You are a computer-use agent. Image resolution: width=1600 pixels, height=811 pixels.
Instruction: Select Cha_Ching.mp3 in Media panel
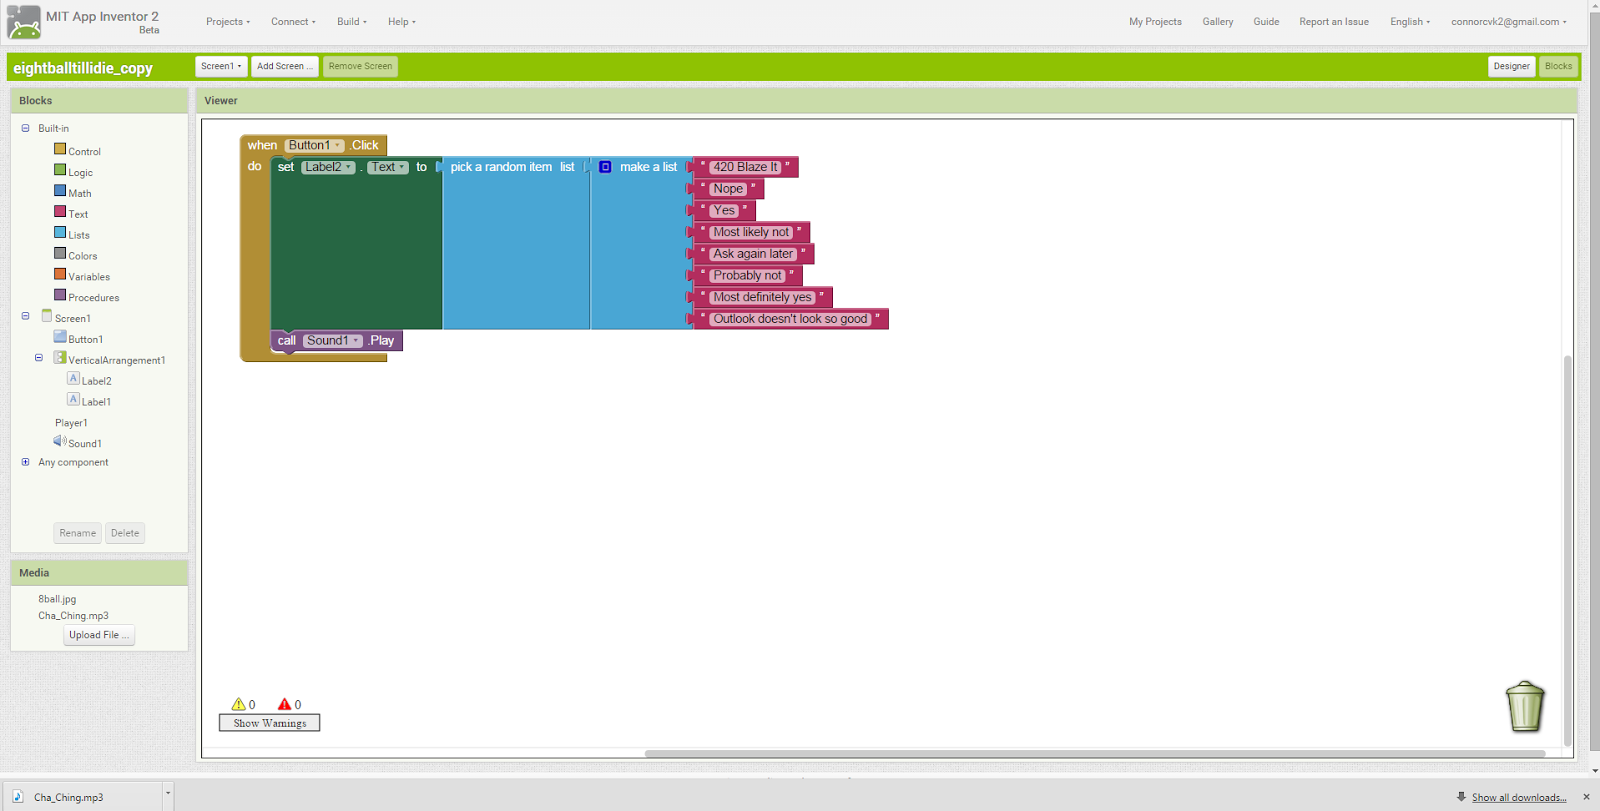click(73, 616)
